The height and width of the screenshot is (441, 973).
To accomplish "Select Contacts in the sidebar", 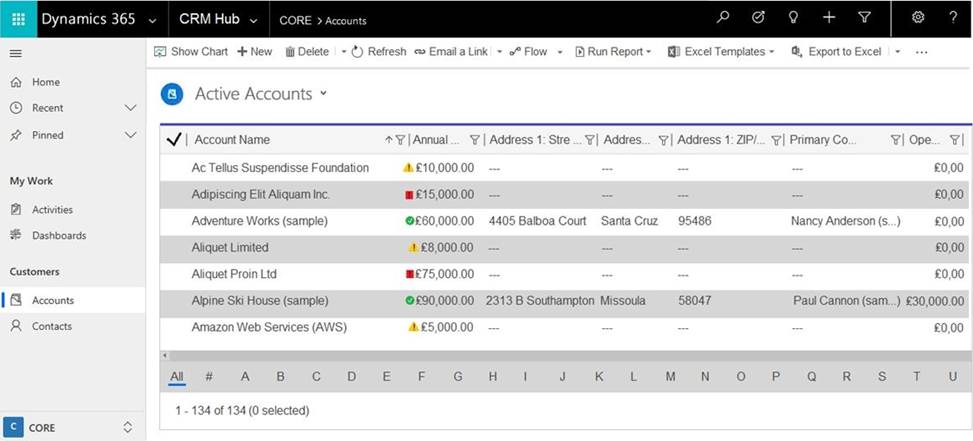I will click(x=51, y=326).
